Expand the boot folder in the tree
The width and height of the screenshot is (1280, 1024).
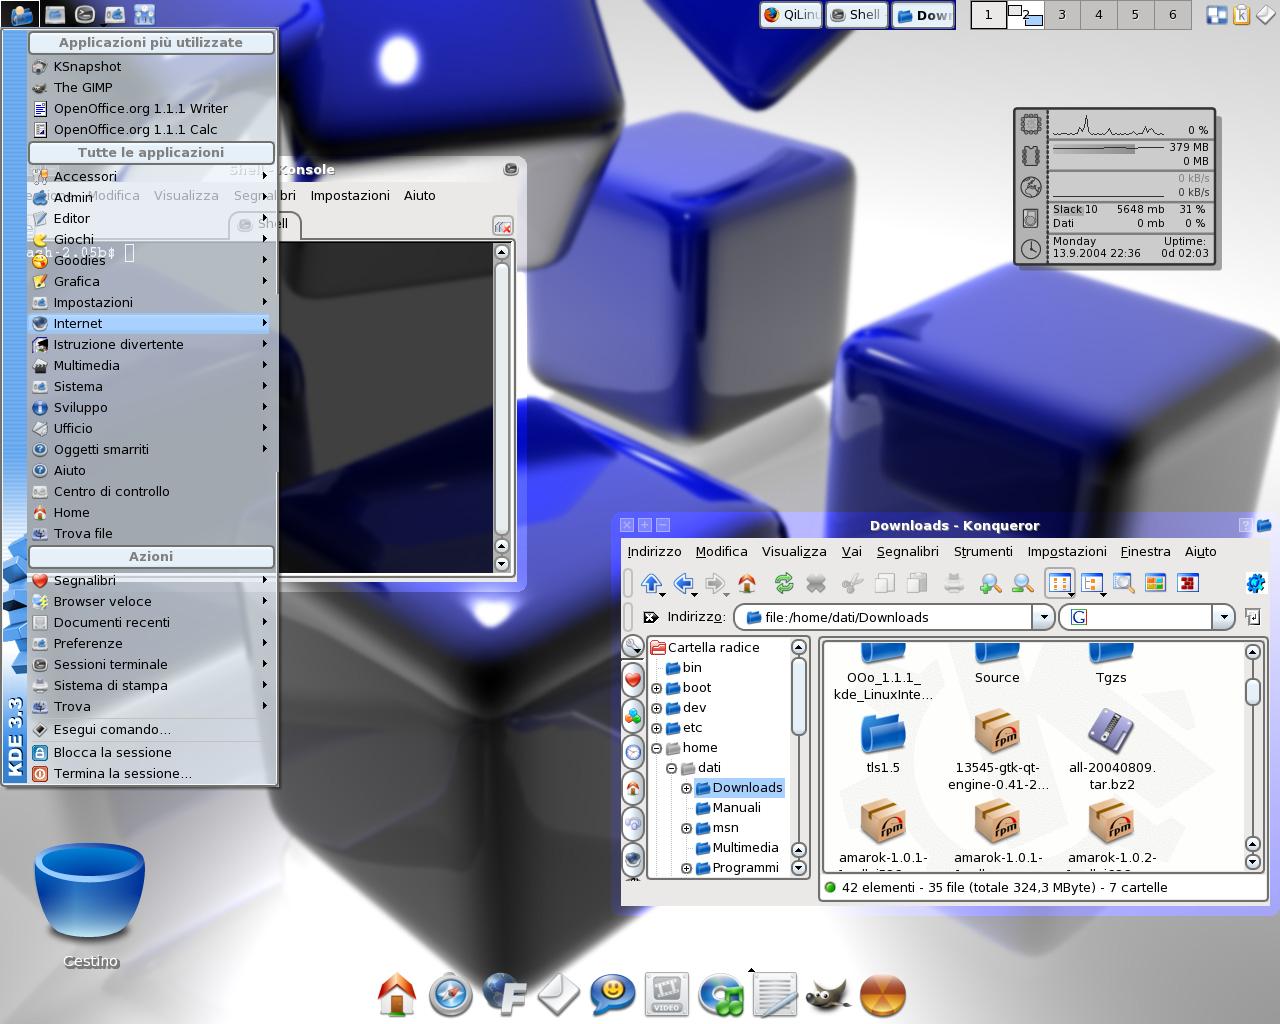[x=656, y=688]
